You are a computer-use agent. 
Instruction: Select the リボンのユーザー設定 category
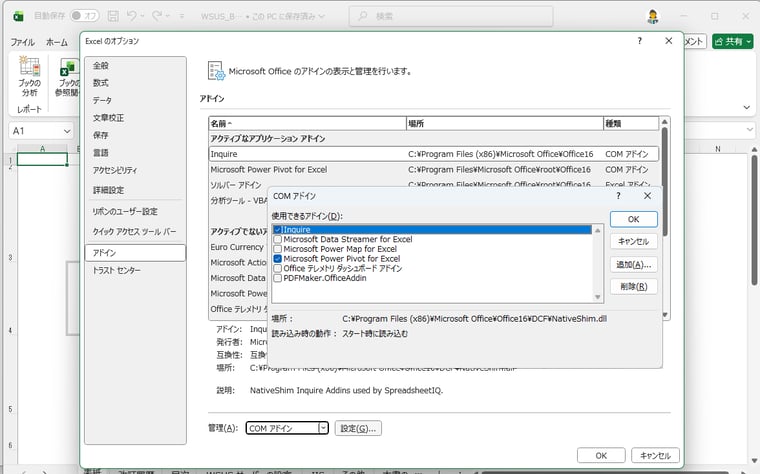135,211
